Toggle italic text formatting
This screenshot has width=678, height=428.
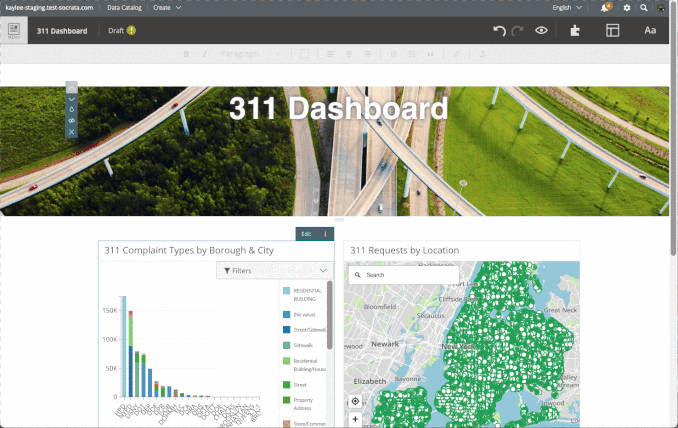click(x=205, y=54)
